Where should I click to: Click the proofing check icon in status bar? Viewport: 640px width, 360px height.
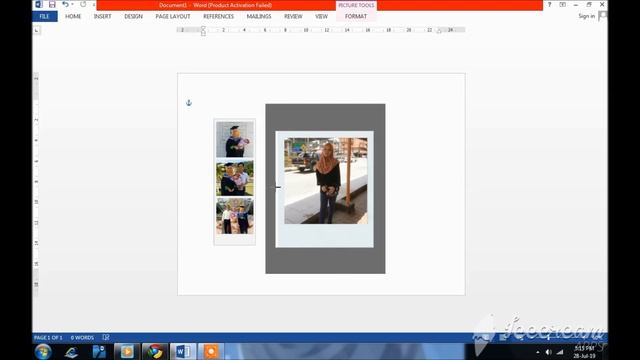(106, 337)
